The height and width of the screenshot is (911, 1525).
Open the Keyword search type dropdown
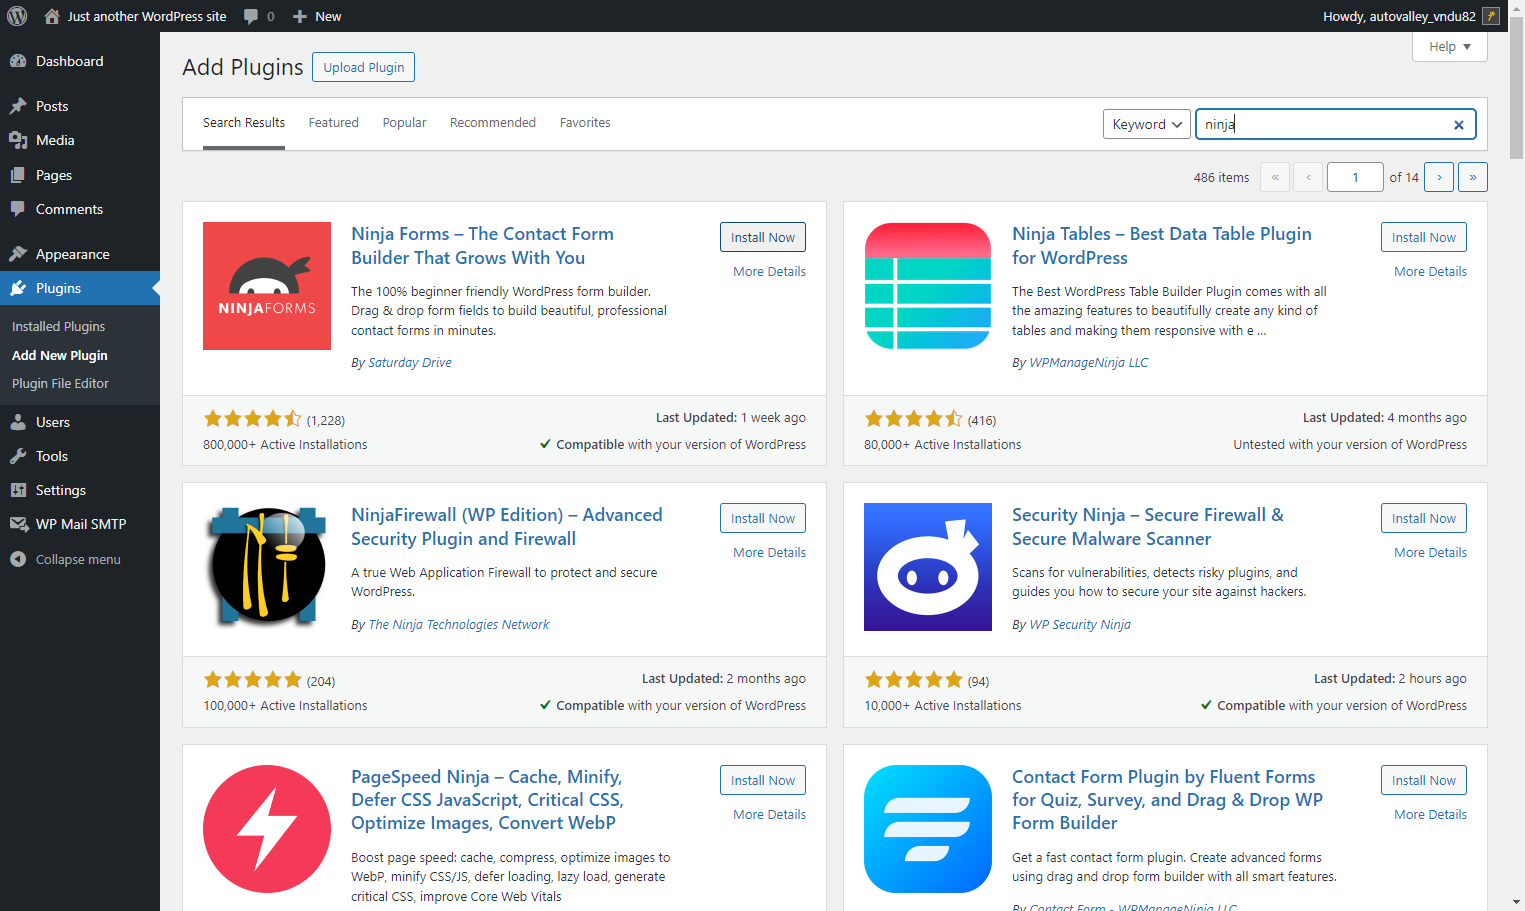click(1147, 124)
